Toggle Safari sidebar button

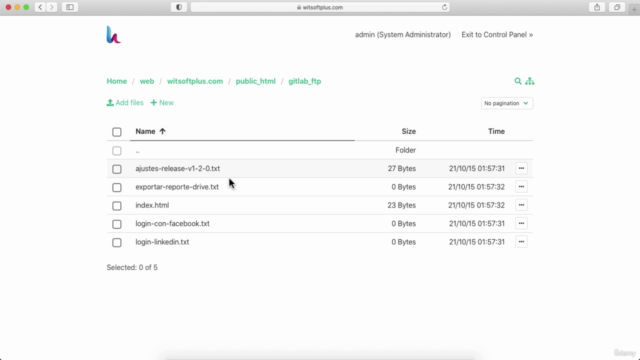tap(70, 7)
